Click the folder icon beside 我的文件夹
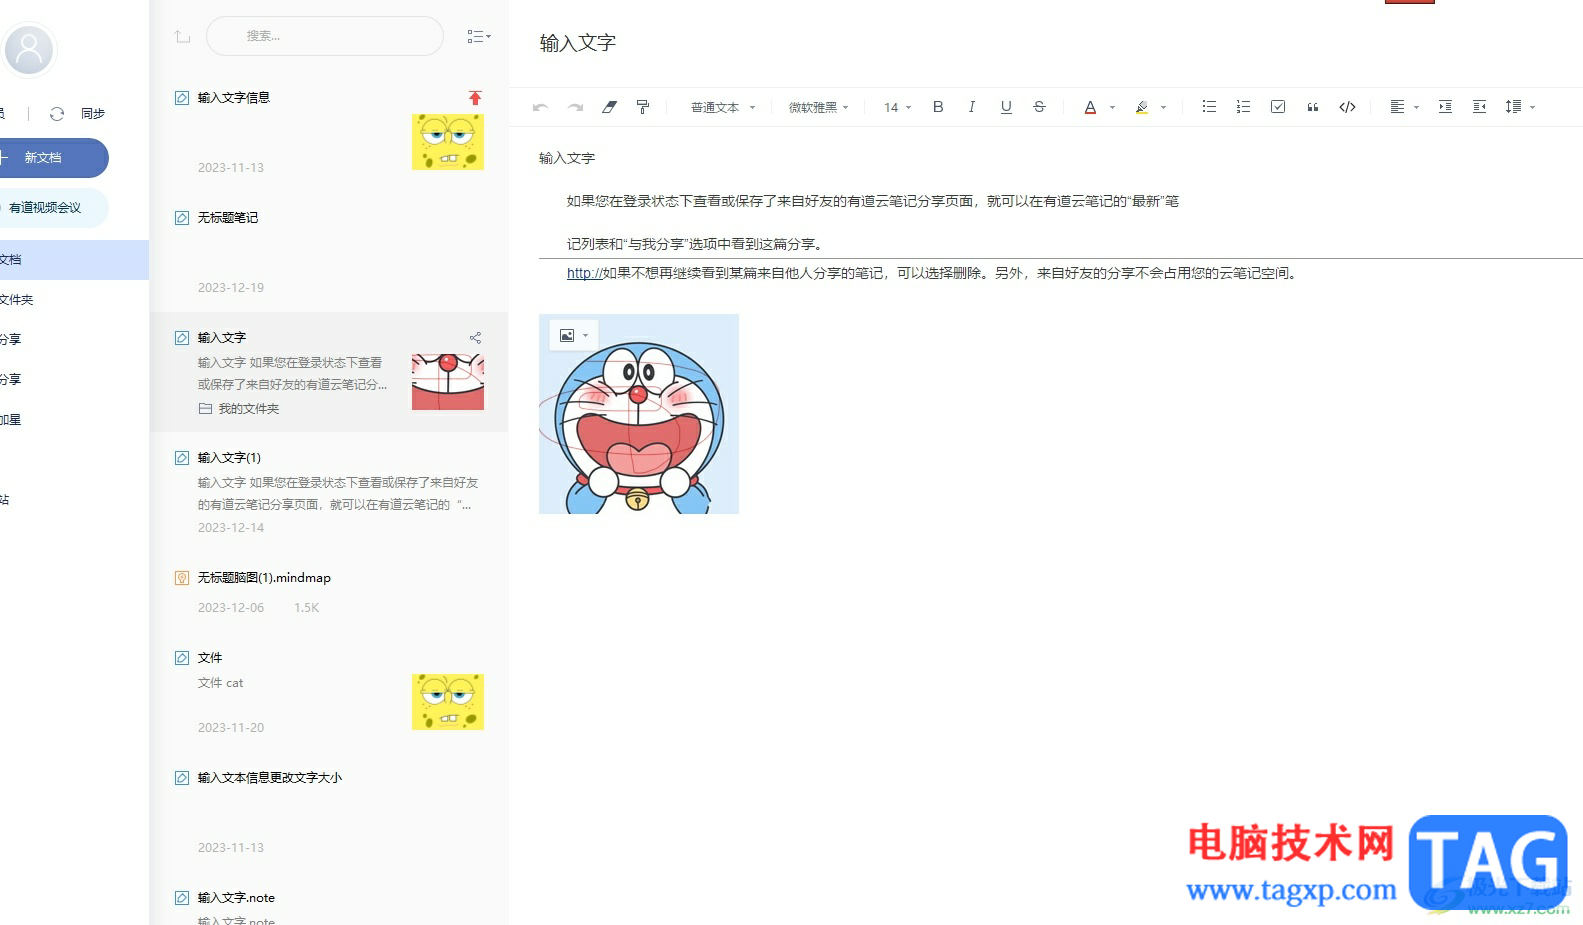 pos(205,409)
